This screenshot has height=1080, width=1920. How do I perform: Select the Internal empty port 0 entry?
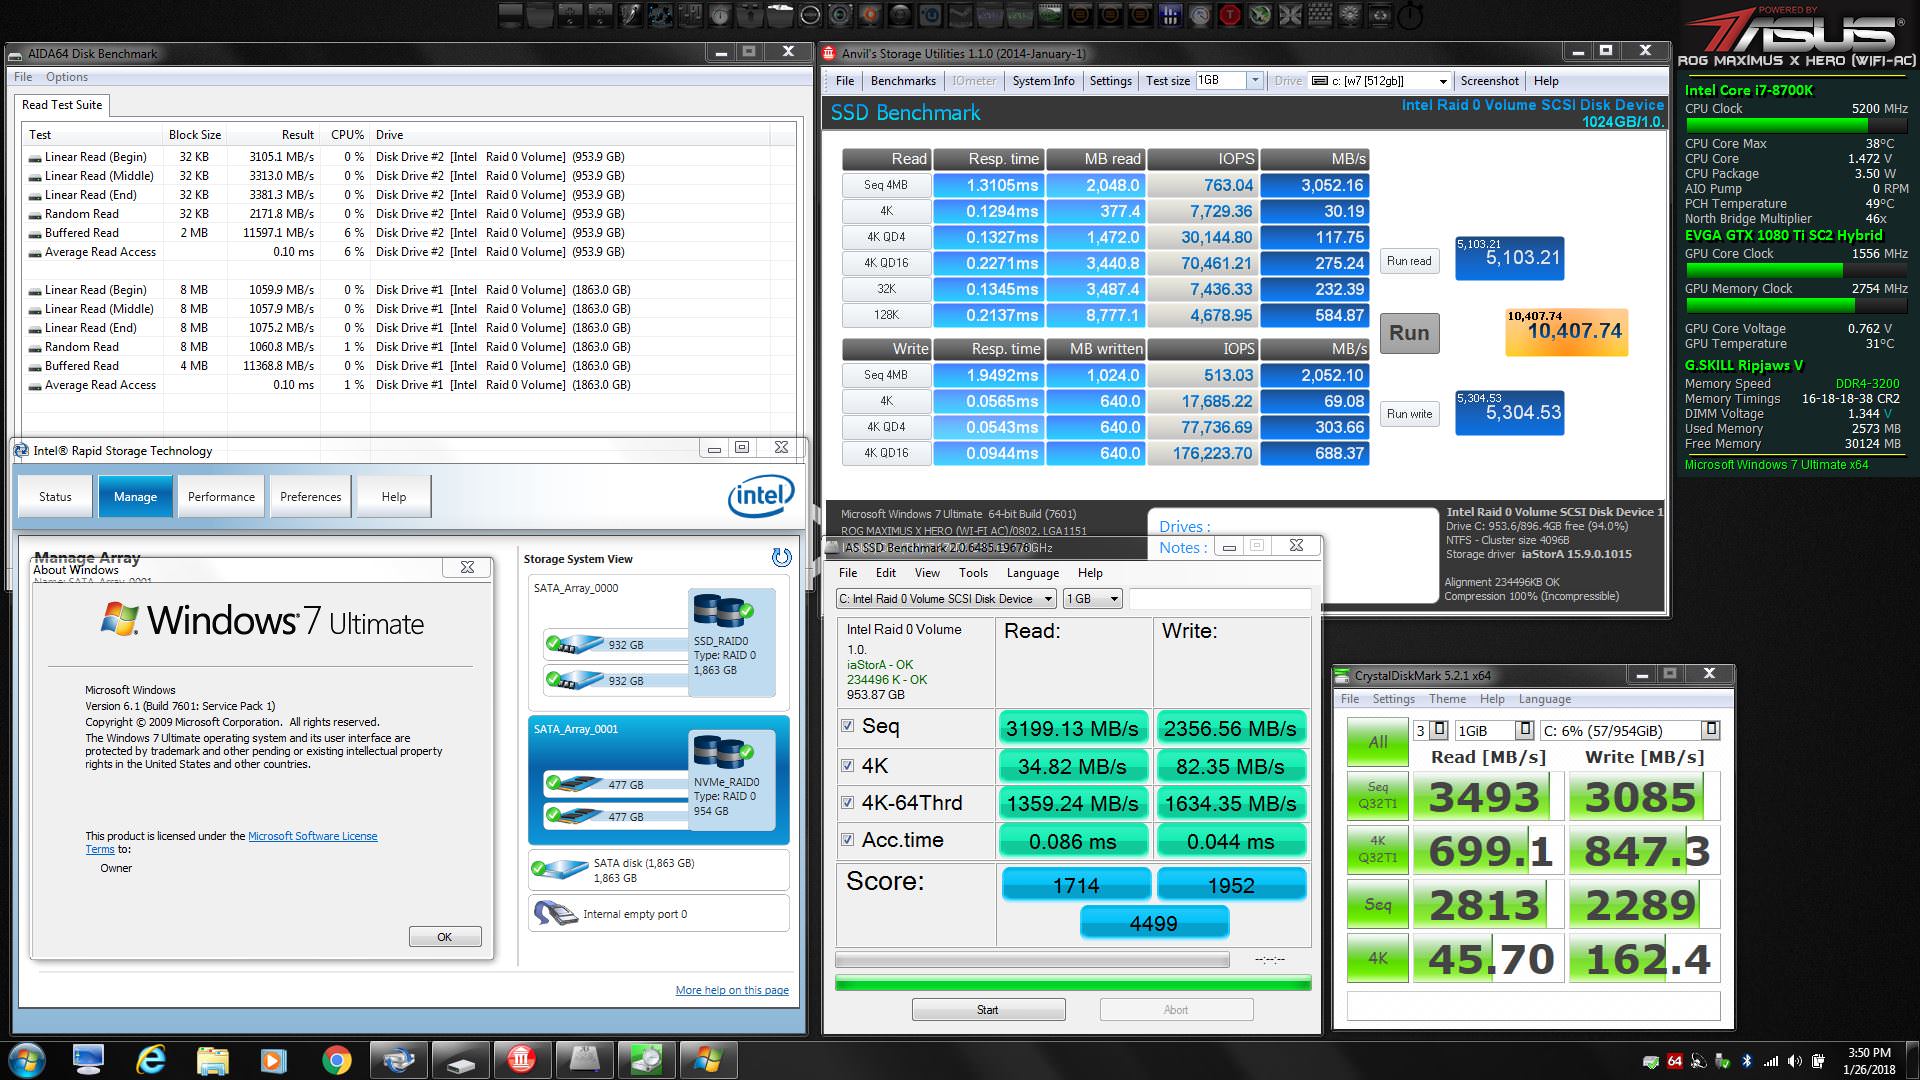(x=658, y=914)
